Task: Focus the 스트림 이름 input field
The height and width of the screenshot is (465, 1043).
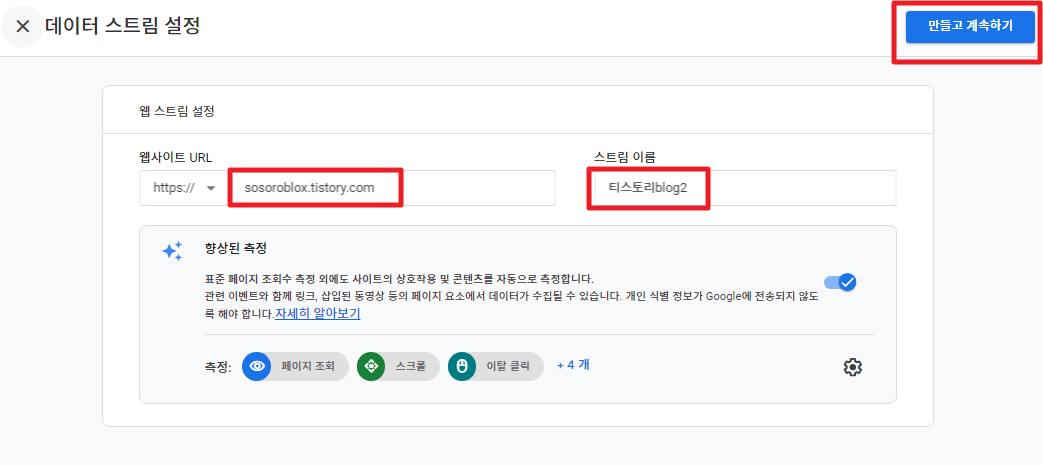Action: tap(744, 188)
